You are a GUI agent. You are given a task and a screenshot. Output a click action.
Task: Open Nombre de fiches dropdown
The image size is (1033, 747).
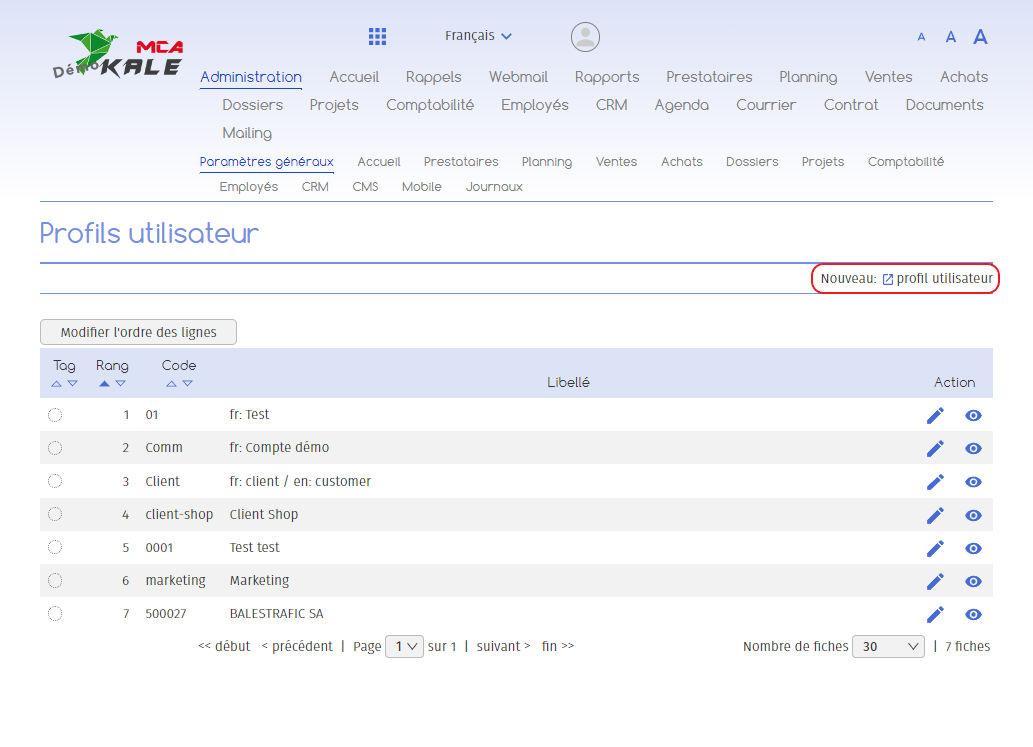[888, 647]
